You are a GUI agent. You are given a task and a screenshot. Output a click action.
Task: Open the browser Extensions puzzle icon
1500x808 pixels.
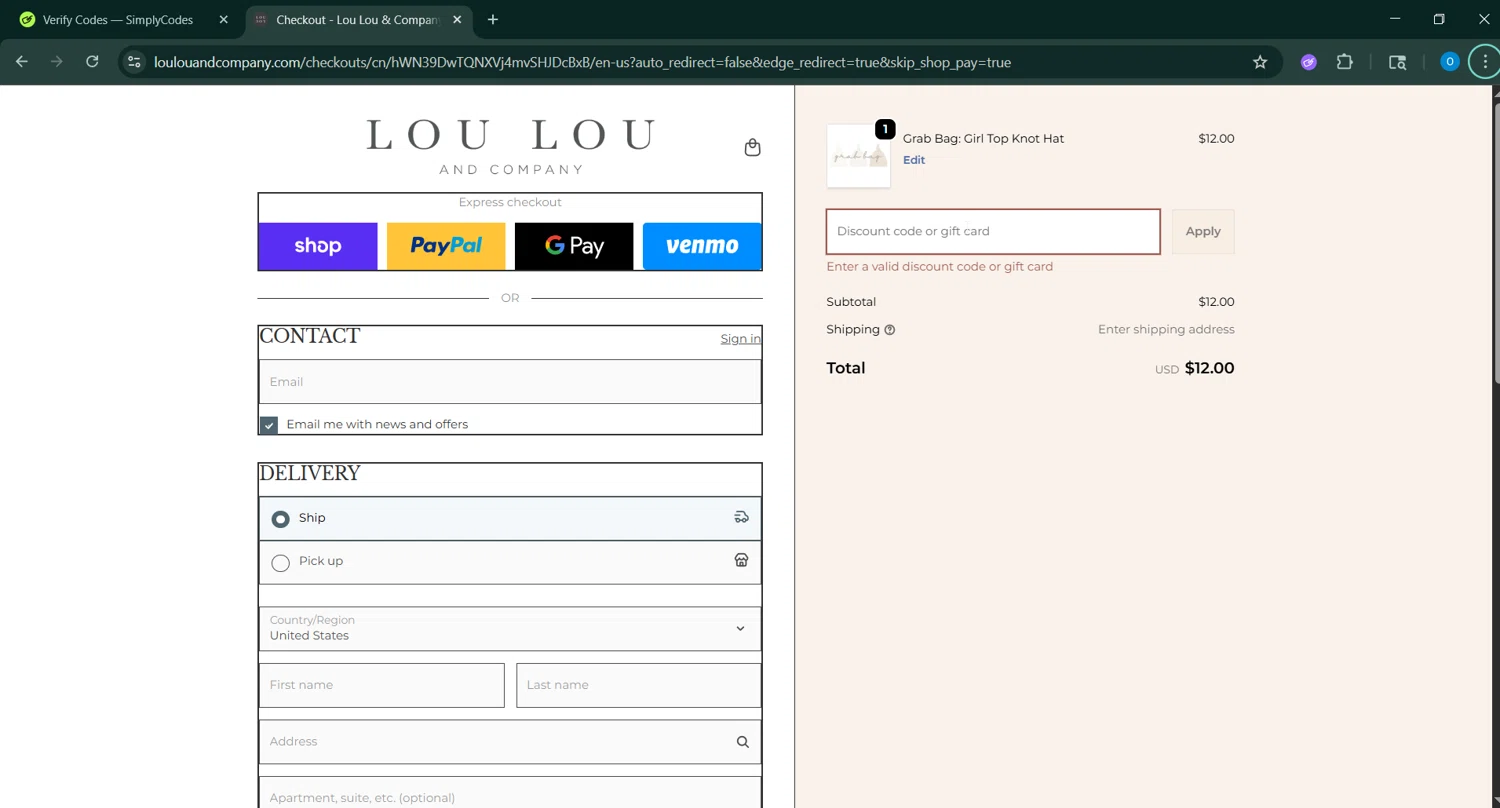pos(1345,62)
